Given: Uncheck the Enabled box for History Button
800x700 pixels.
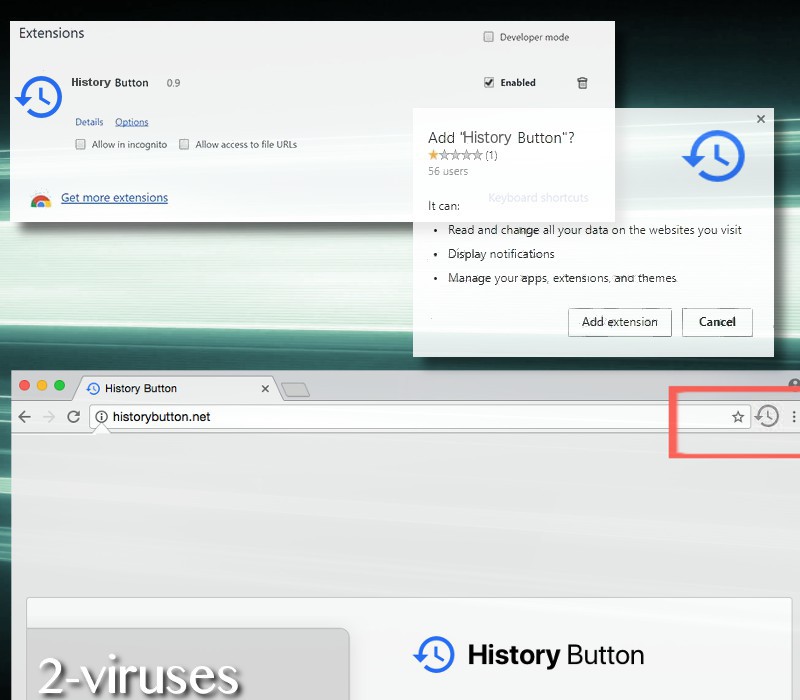Looking at the screenshot, I should 489,83.
